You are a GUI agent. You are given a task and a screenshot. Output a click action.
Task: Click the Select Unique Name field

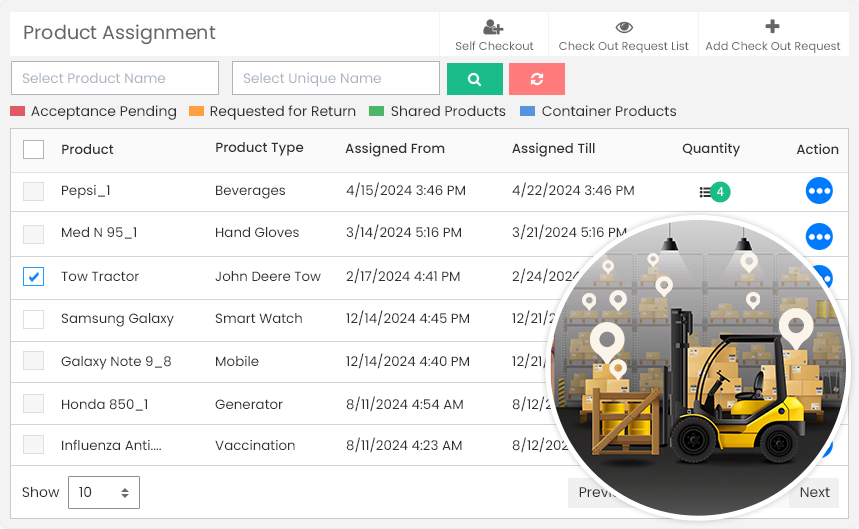pos(335,78)
